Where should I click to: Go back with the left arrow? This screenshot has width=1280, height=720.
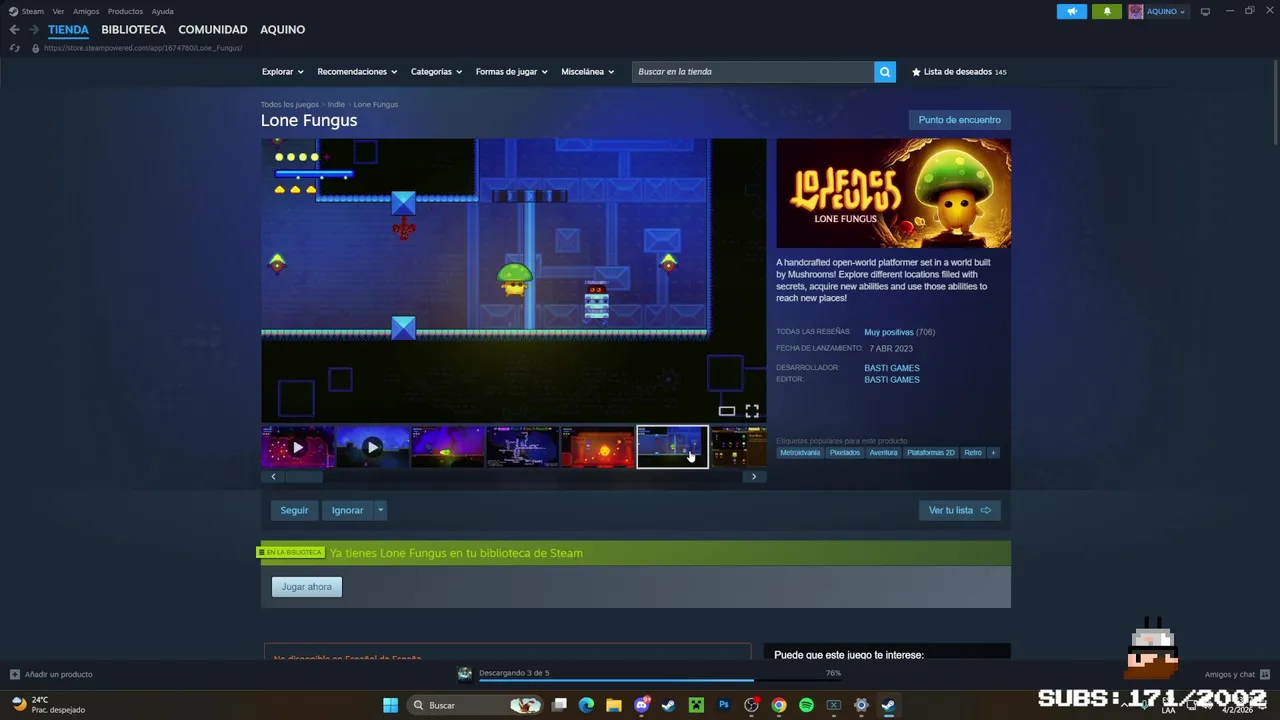14,30
